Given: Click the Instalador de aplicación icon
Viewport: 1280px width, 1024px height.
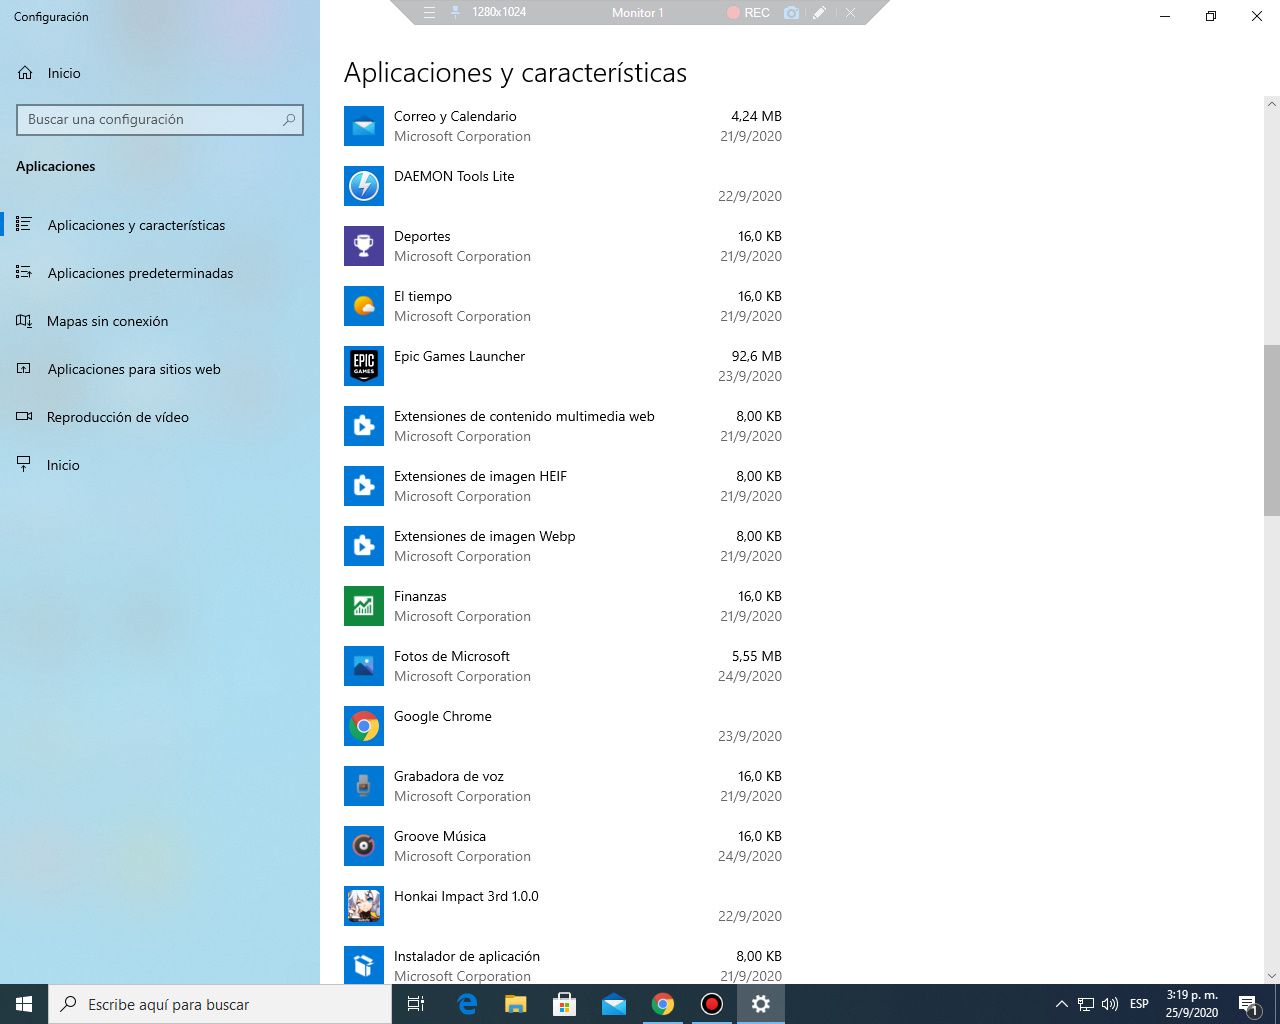Looking at the screenshot, I should pyautogui.click(x=364, y=964).
